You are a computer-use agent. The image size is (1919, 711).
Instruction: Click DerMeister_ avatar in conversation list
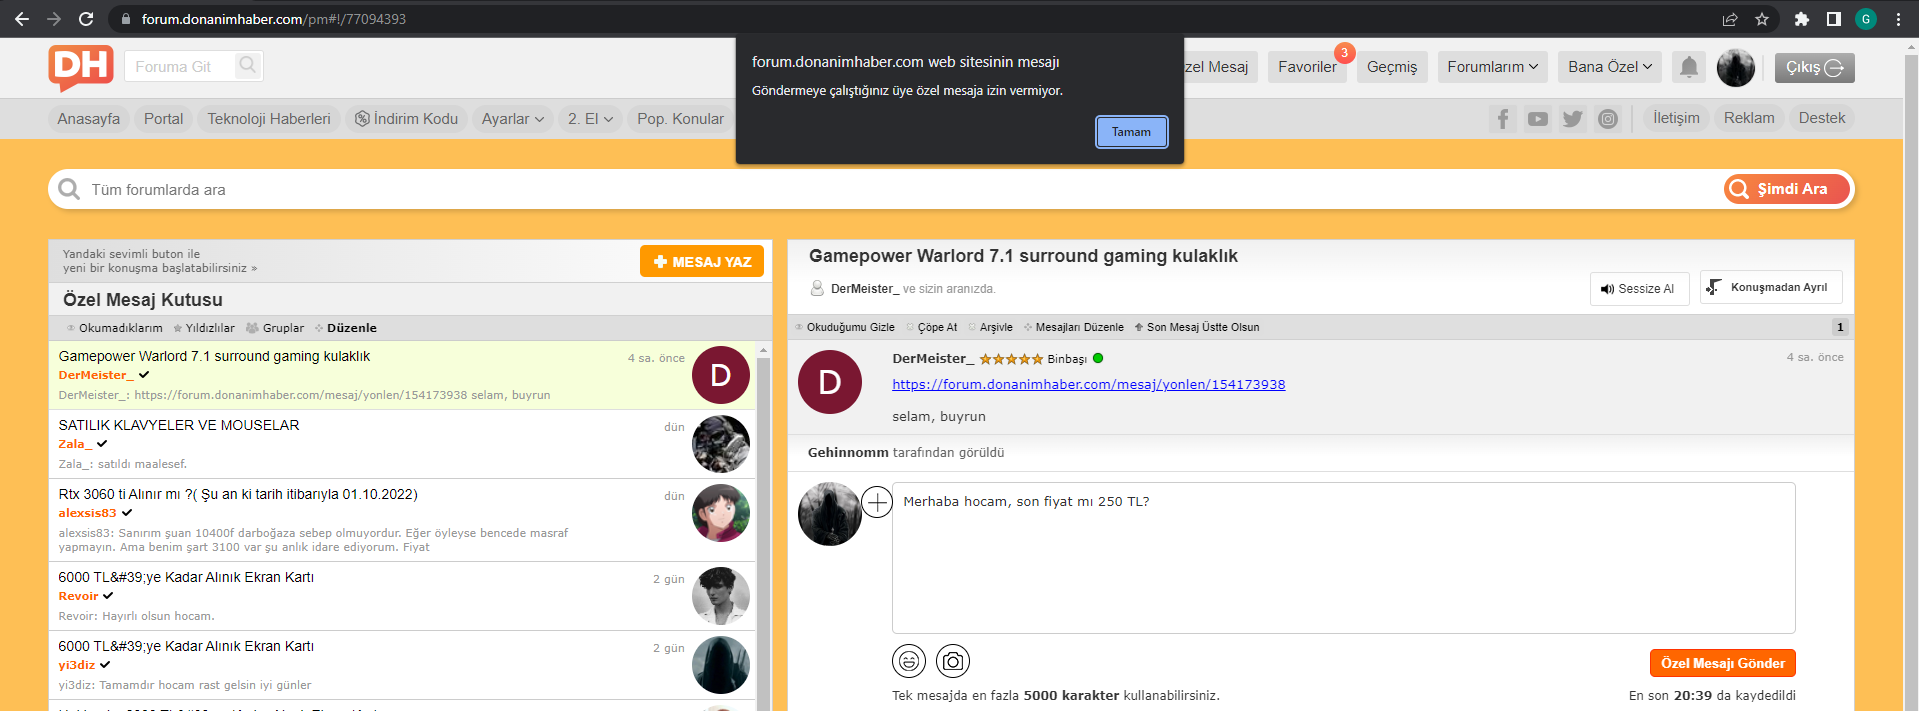721,375
